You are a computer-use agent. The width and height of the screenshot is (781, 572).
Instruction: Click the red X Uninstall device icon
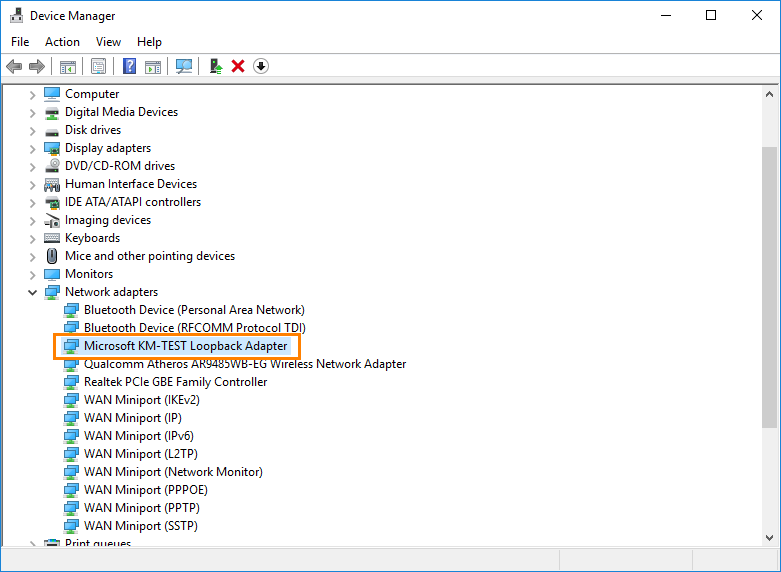pyautogui.click(x=238, y=66)
